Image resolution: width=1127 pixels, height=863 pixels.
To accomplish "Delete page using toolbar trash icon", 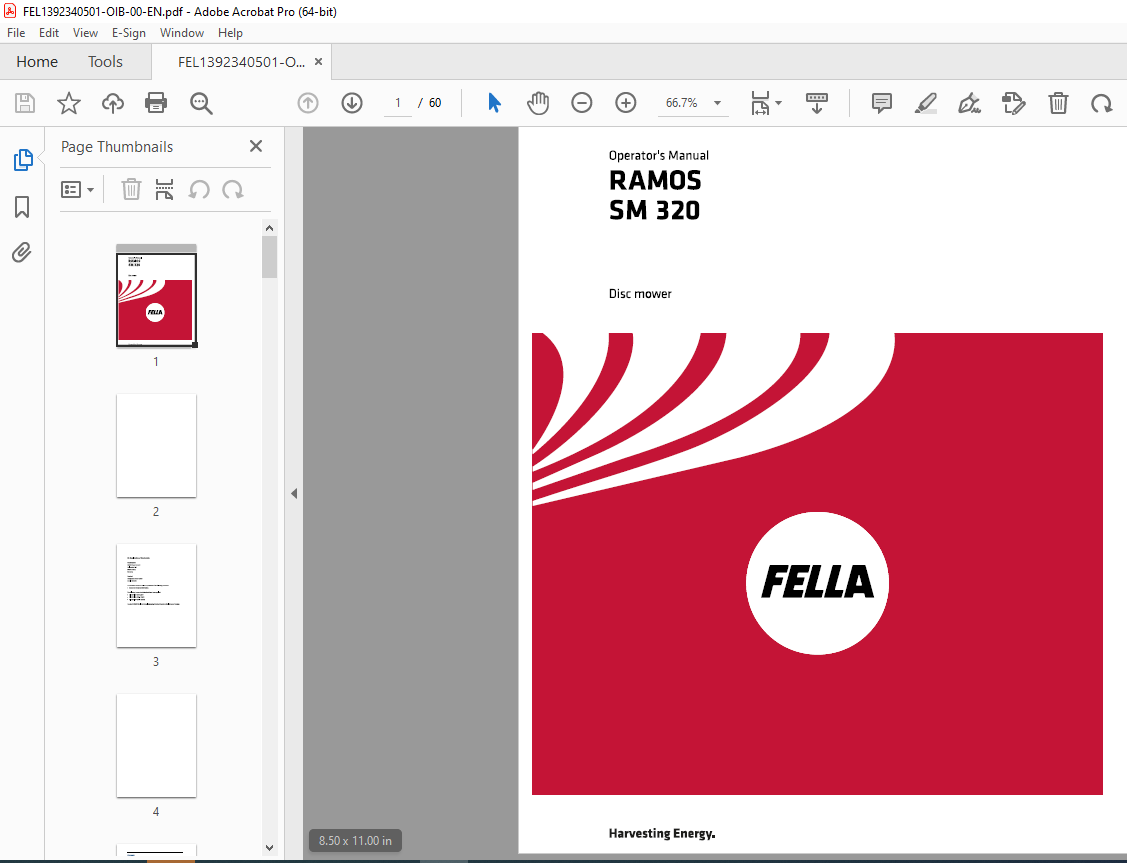I will [x=1058, y=103].
